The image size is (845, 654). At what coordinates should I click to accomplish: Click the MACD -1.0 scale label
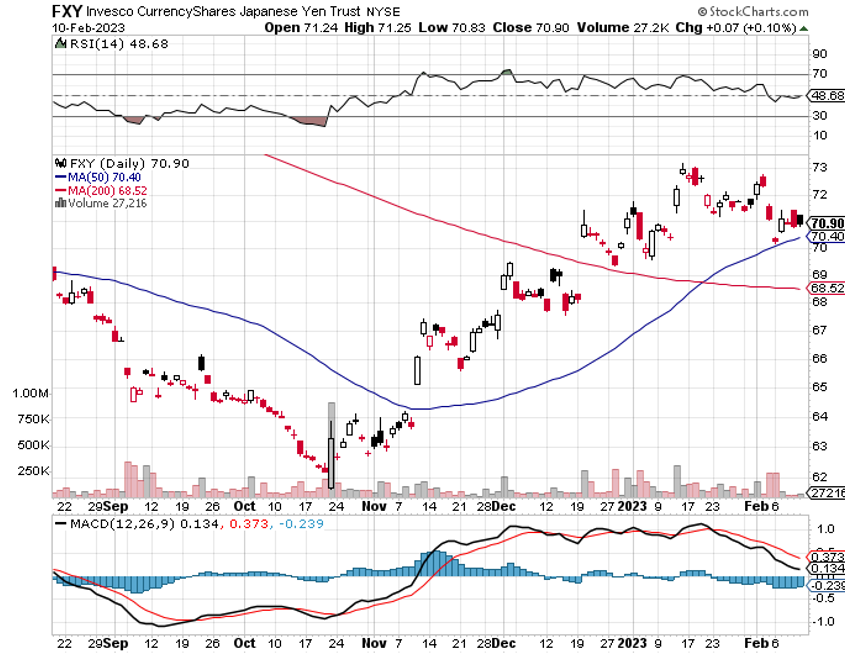(x=823, y=622)
